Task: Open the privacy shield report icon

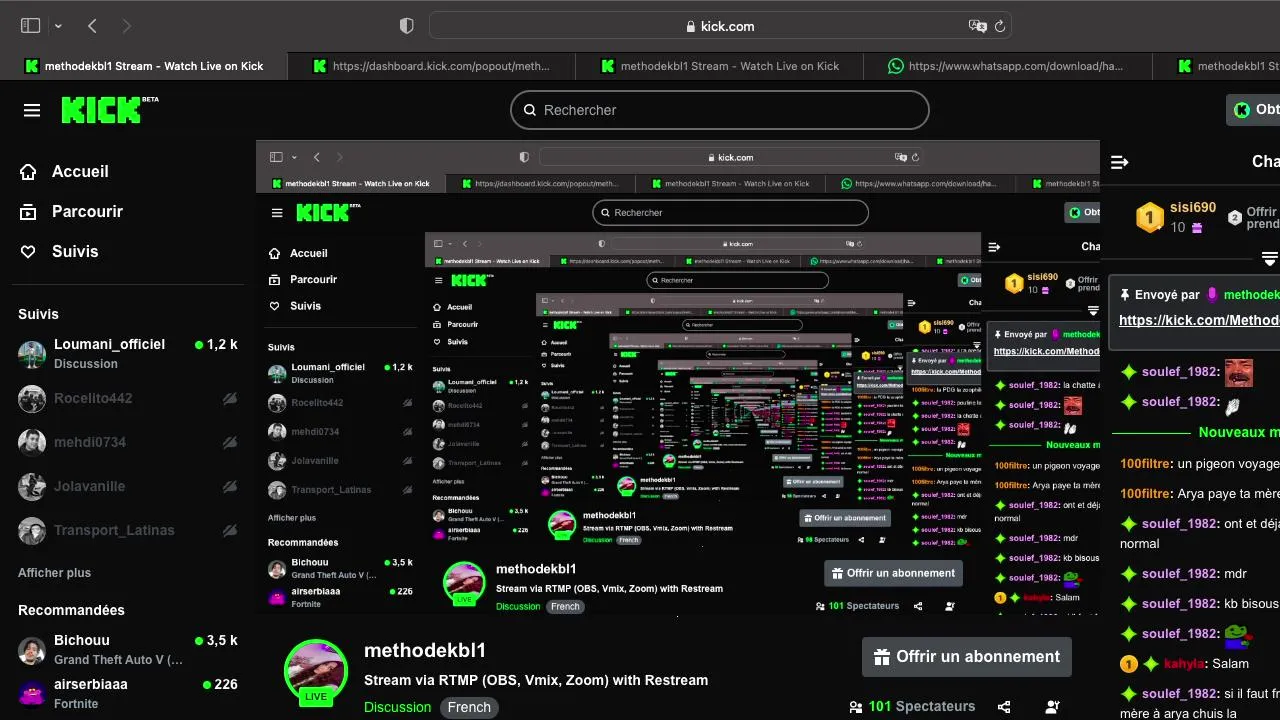Action: pyautogui.click(x=406, y=26)
